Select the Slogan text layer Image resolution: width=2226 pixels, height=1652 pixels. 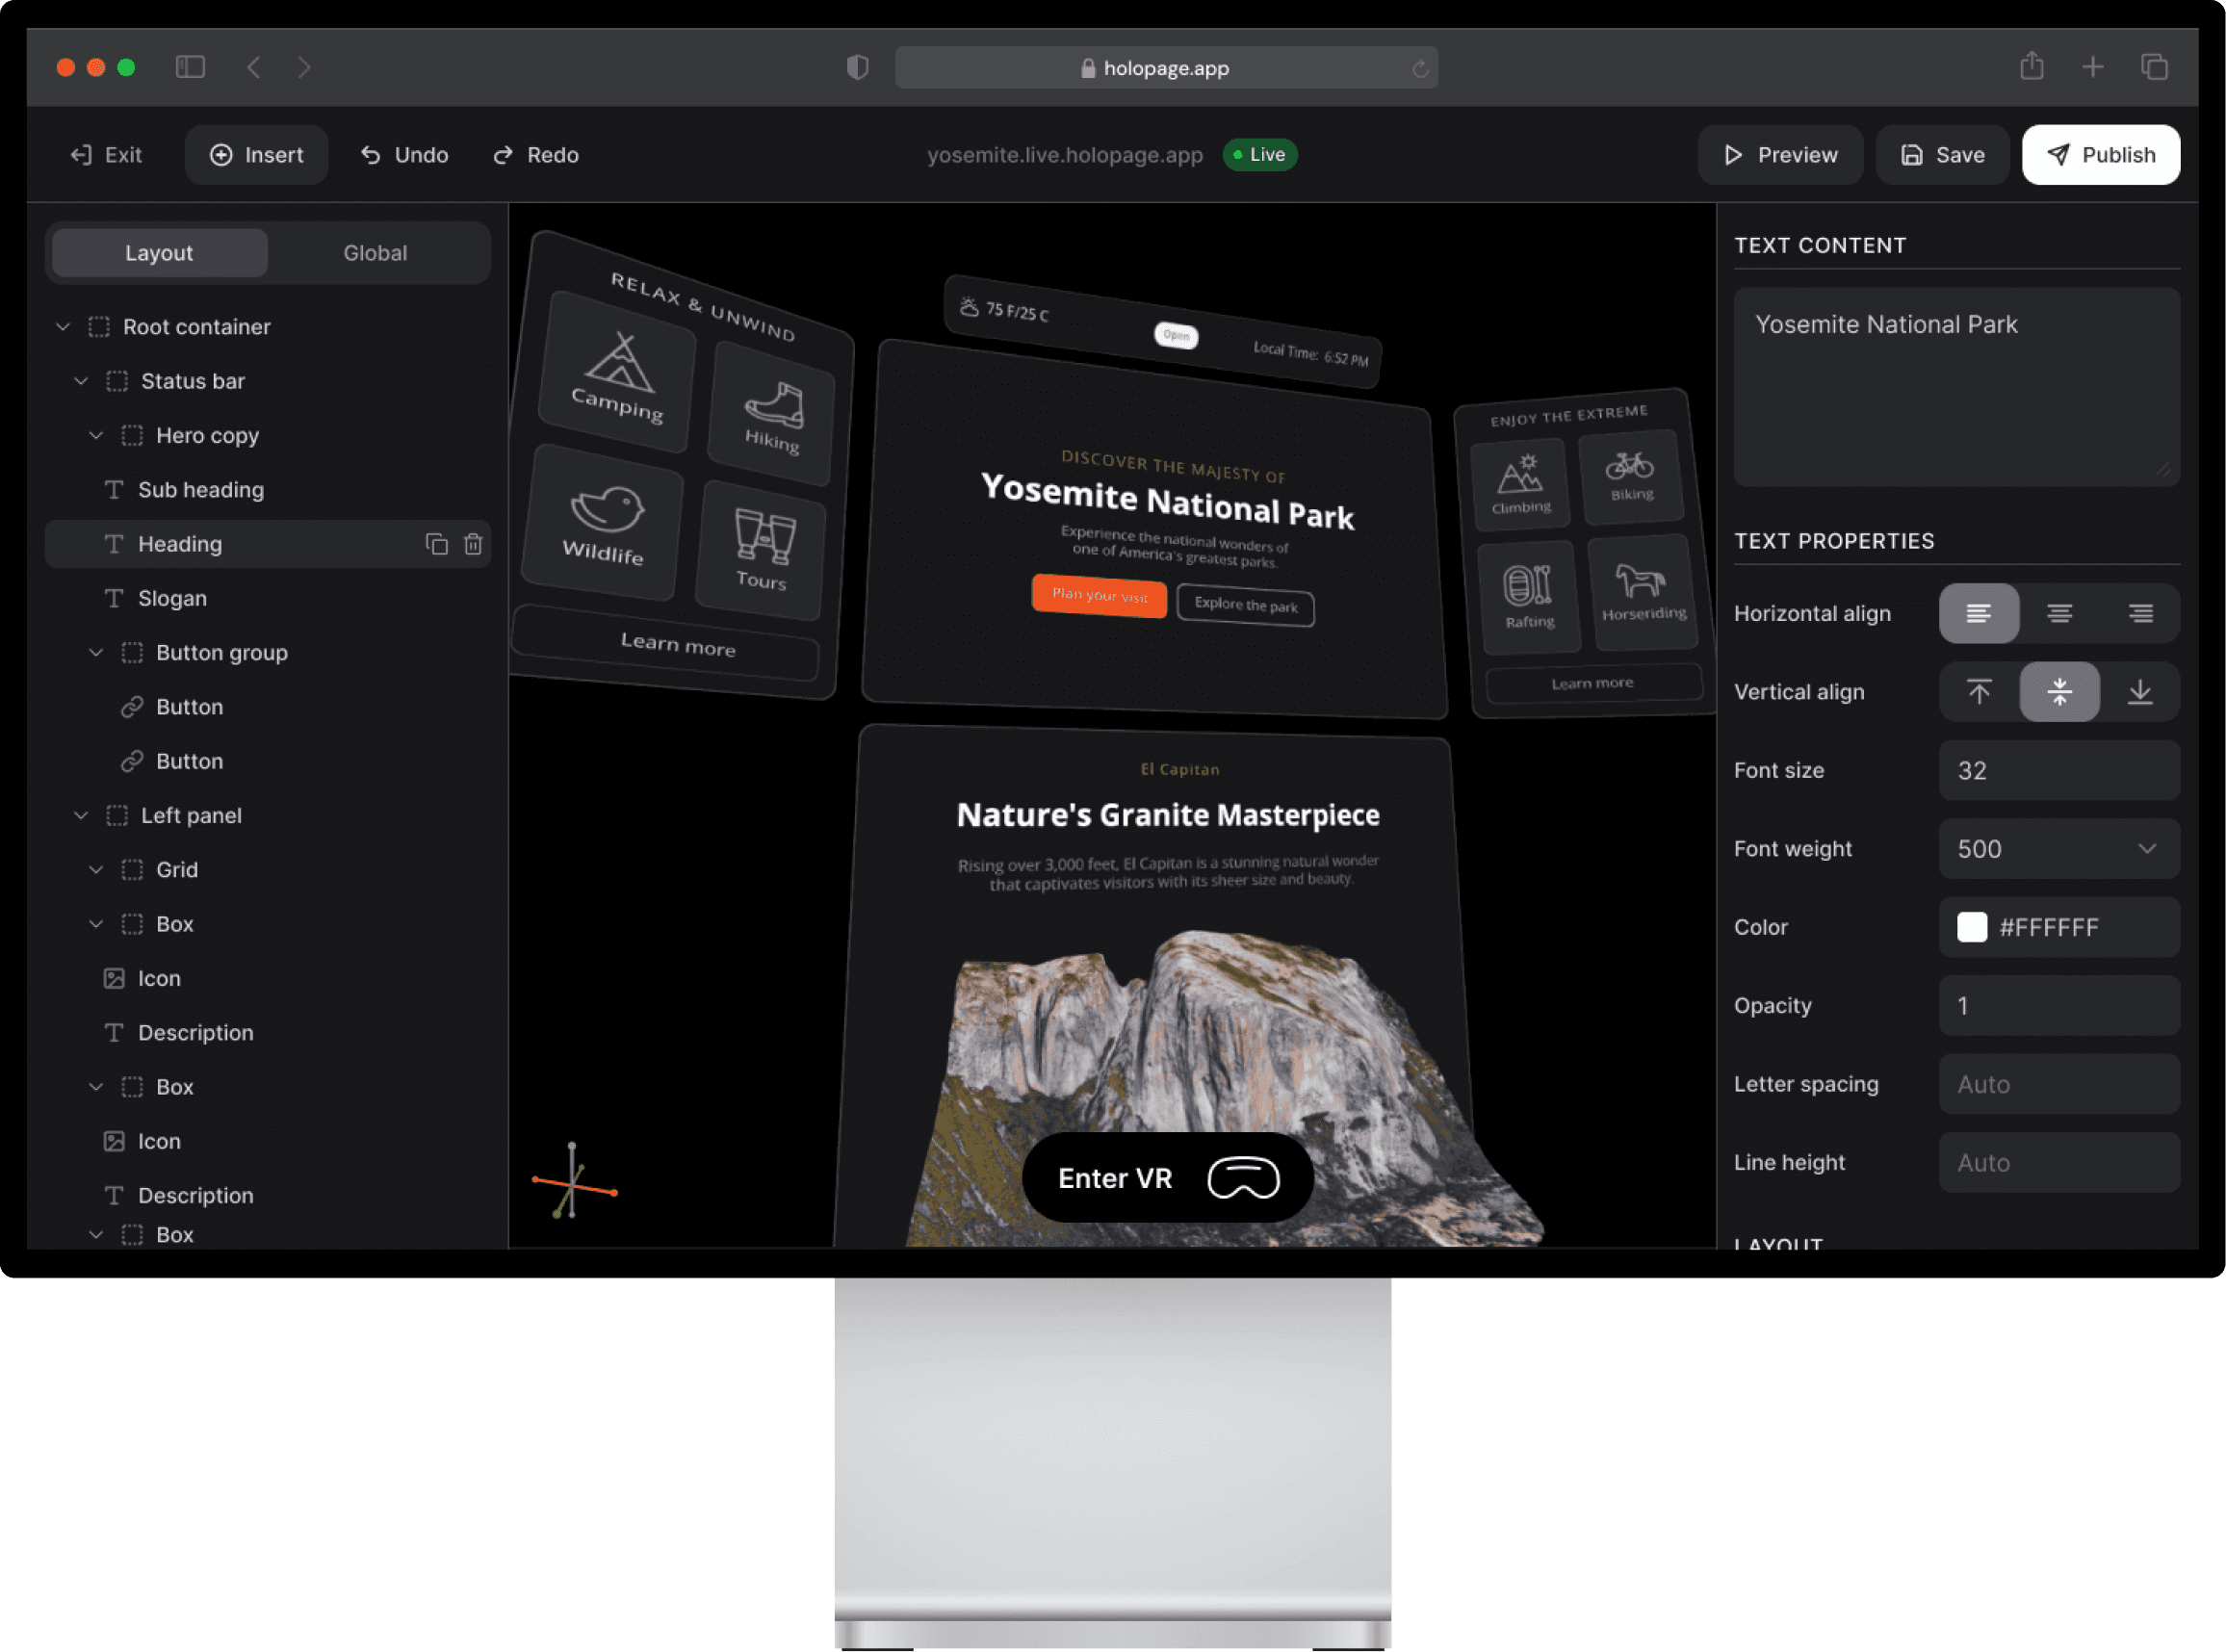pyautogui.click(x=268, y=598)
